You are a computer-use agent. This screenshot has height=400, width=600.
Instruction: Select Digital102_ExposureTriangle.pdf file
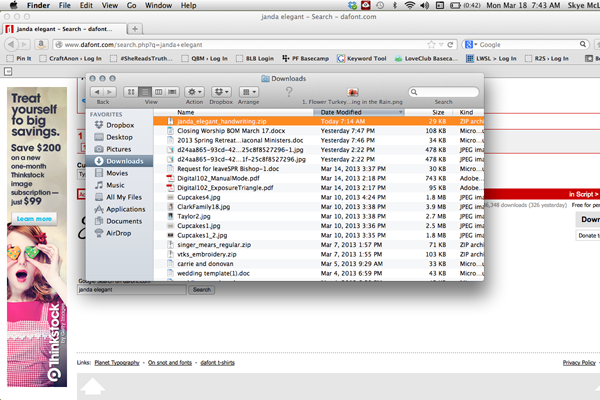(319, 188)
